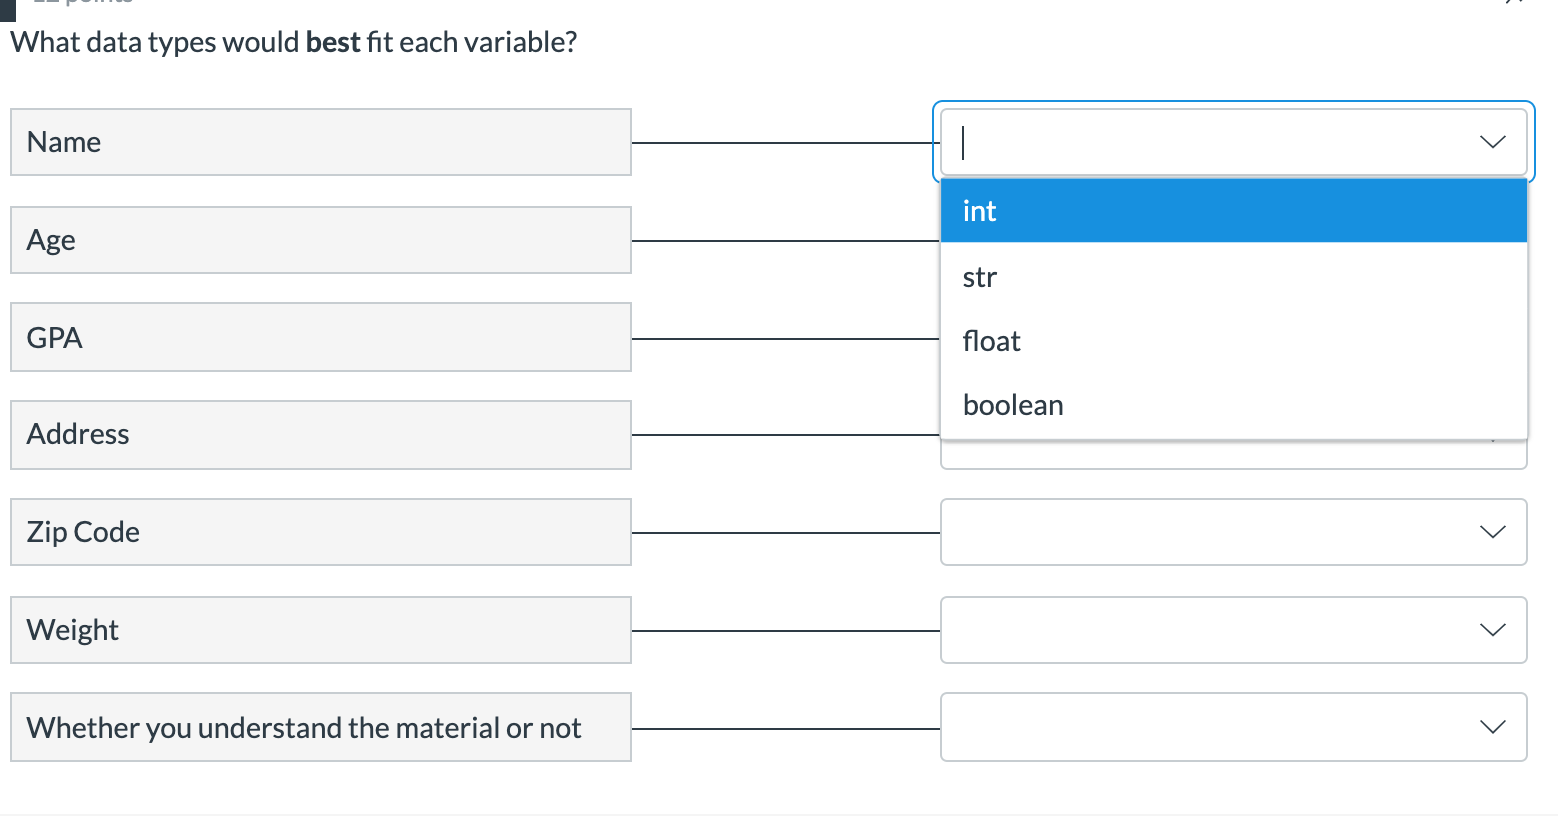The width and height of the screenshot is (1558, 816).
Task: Pick the float option
Action: [1233, 341]
